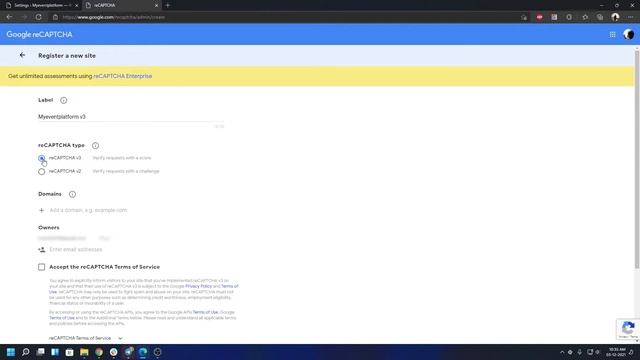The image size is (640, 360).
Task: Open Windows taskbar search
Action: pyautogui.click(x=26, y=352)
